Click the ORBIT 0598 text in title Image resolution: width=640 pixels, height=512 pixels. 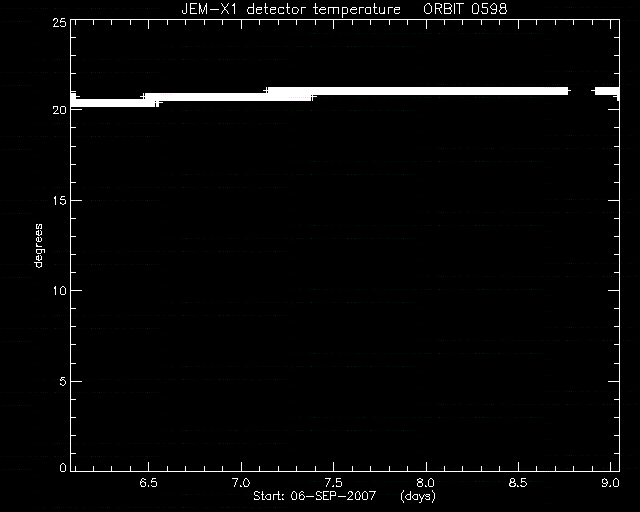coord(465,9)
